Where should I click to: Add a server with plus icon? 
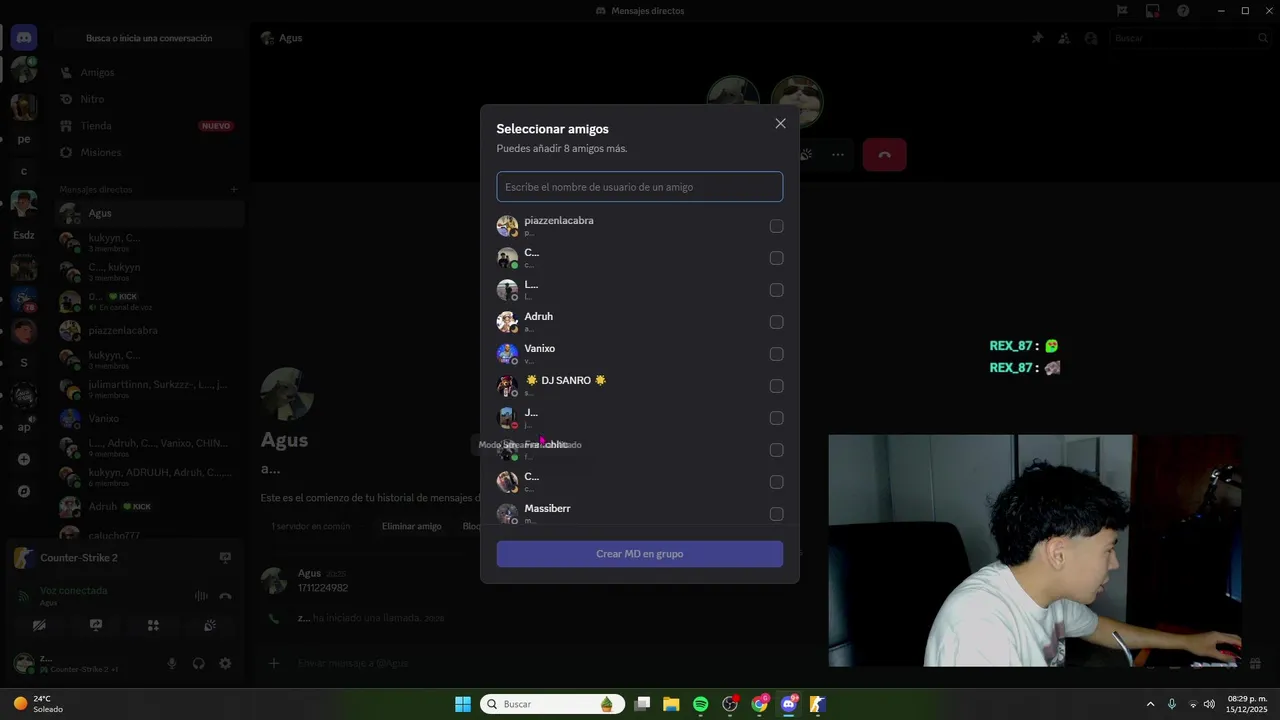click(24, 460)
